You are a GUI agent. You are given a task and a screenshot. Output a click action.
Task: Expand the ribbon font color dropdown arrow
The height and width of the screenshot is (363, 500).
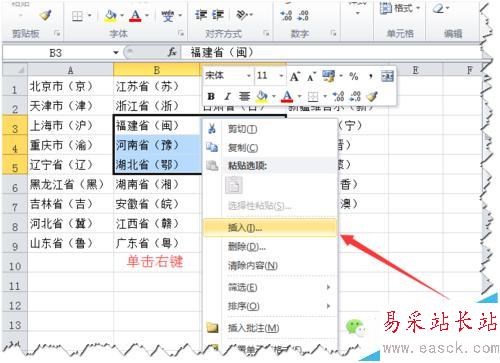pyautogui.click(x=147, y=16)
